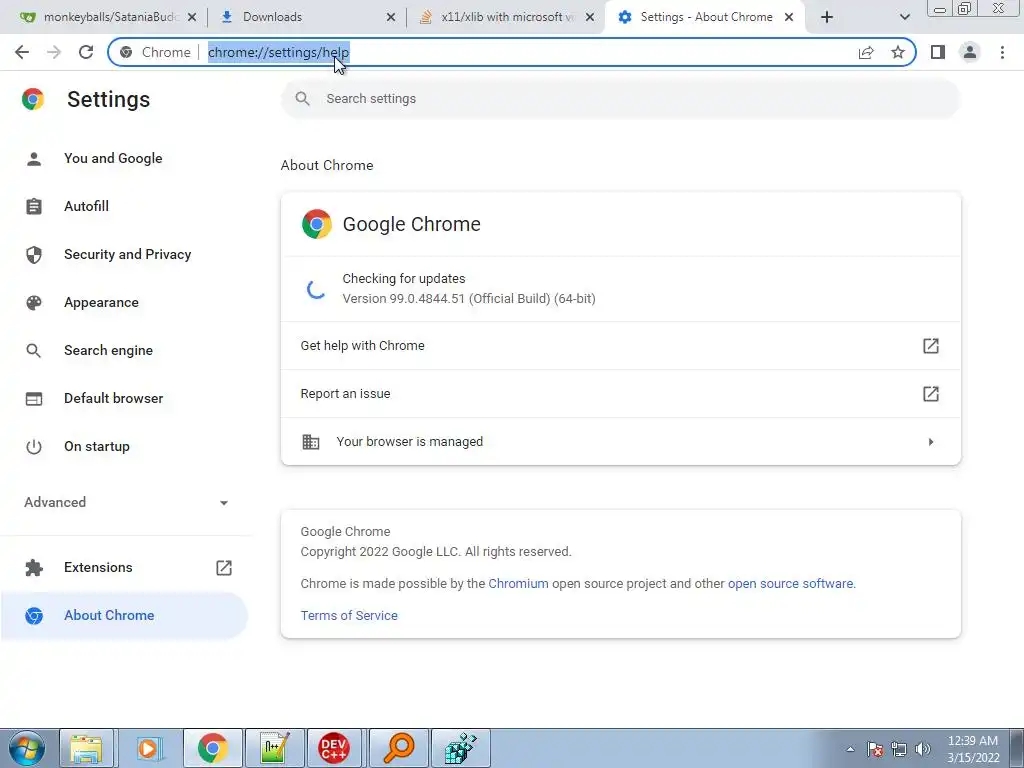Go back using the browser back arrow
Viewport: 1024px width, 768px height.
pos(22,52)
